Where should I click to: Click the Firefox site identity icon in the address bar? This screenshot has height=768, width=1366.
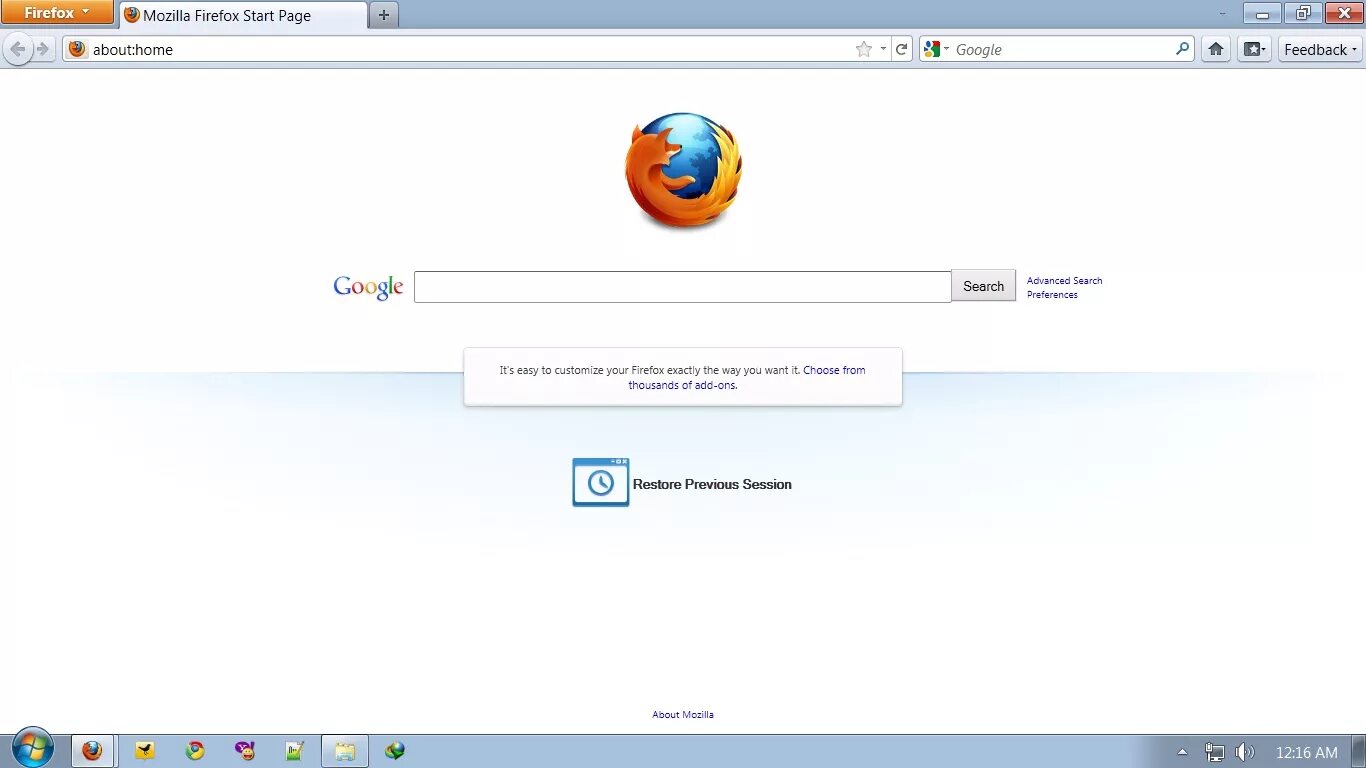point(77,49)
